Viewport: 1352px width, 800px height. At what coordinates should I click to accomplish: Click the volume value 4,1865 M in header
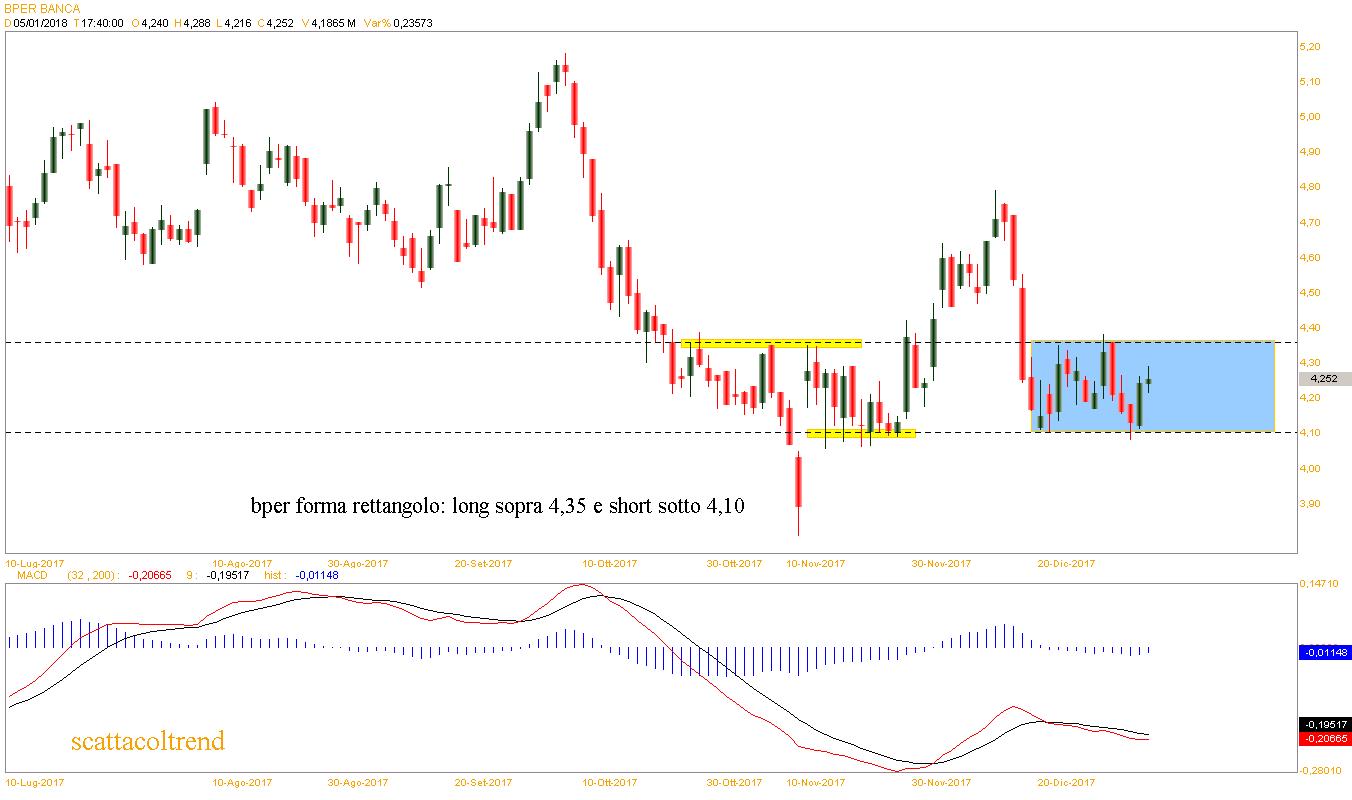(x=335, y=23)
